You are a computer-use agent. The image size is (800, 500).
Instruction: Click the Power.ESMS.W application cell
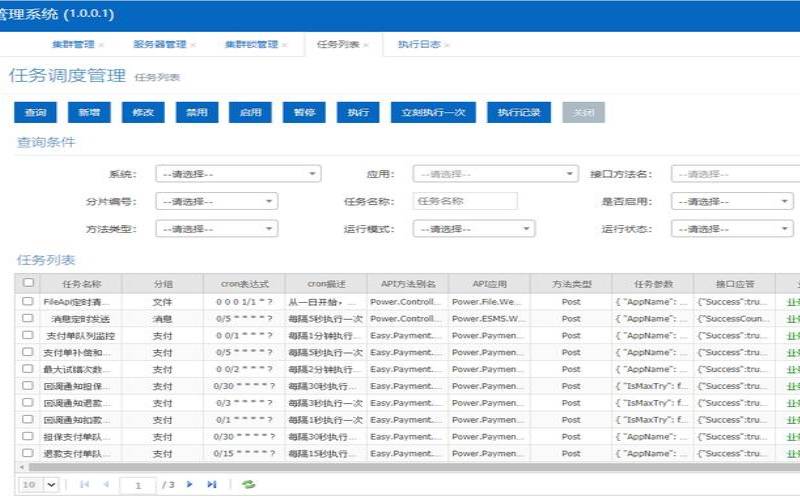click(x=489, y=319)
